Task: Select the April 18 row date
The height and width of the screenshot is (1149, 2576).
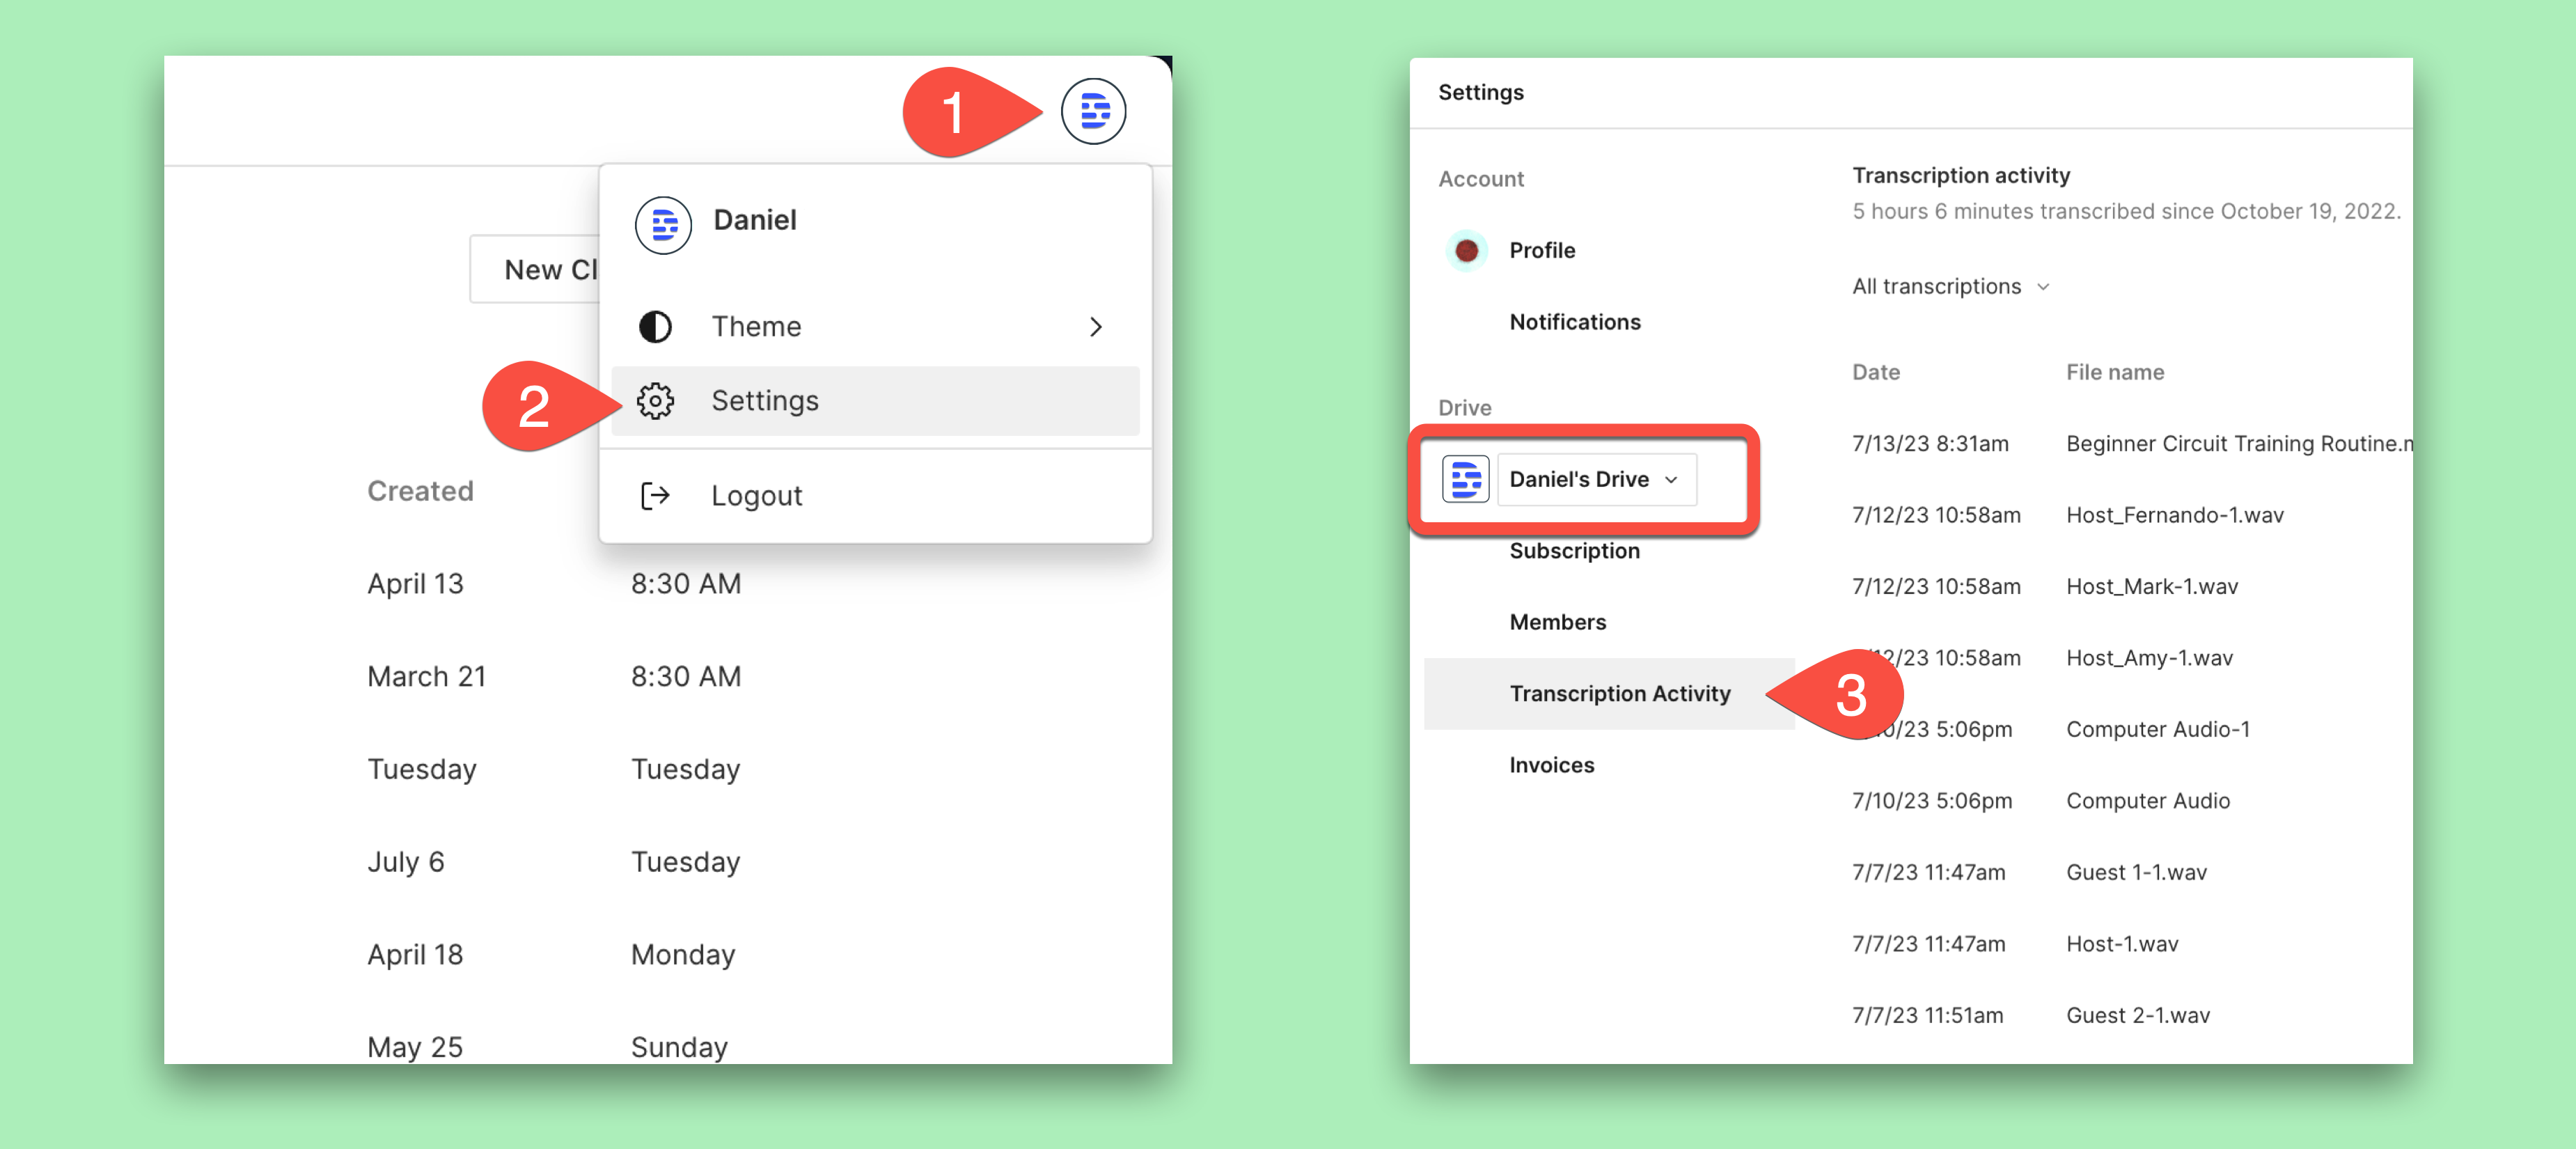Action: coord(415,955)
